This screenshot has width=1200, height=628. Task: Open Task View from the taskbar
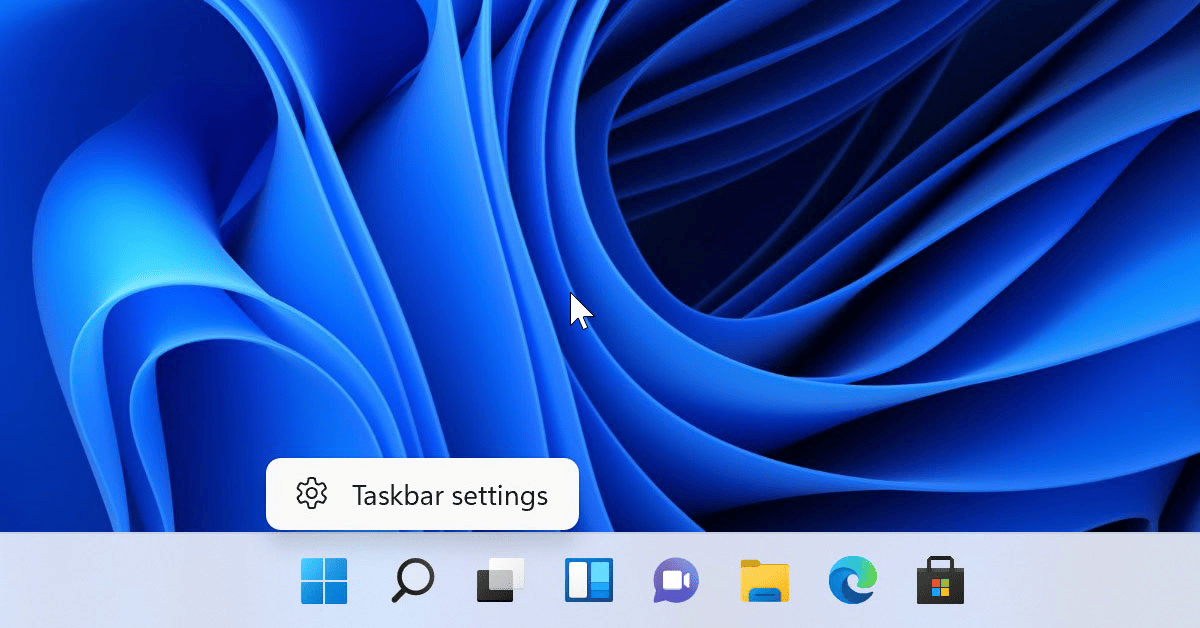click(500, 581)
